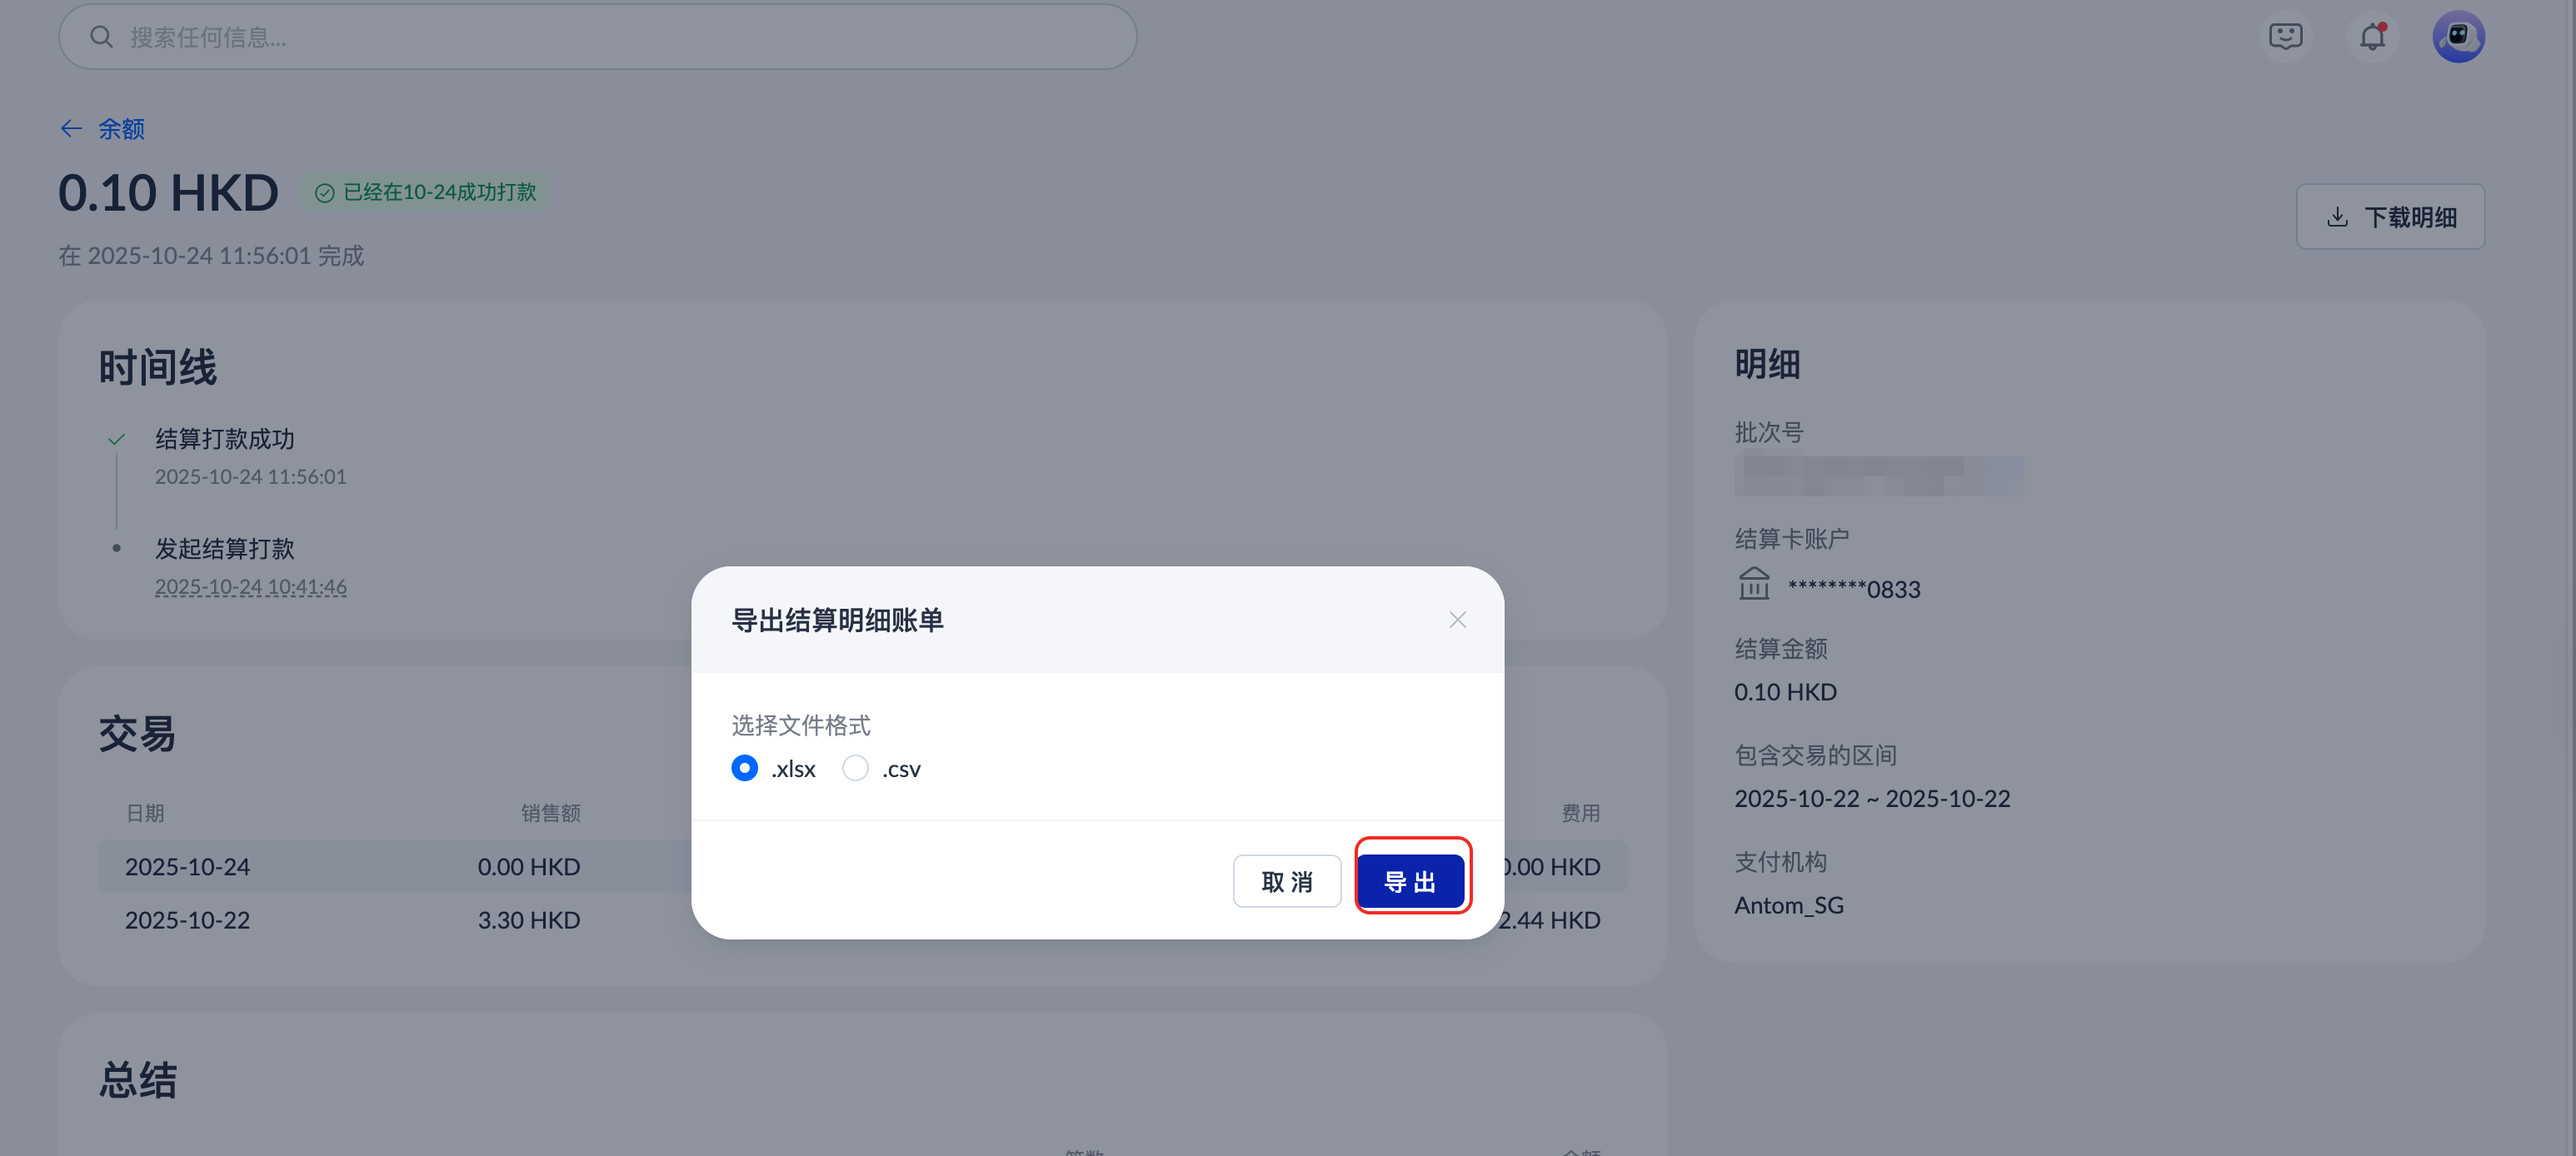Click the green check success badge icon

tap(324, 193)
